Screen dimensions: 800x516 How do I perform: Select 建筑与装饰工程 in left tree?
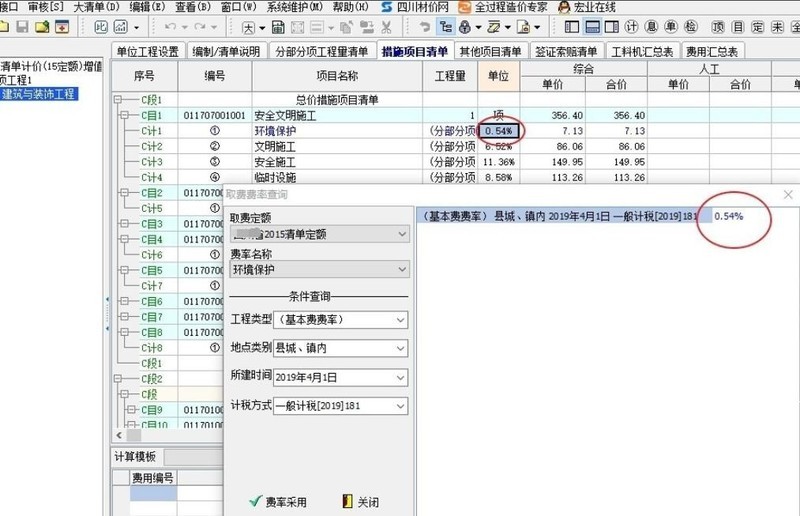click(38, 94)
